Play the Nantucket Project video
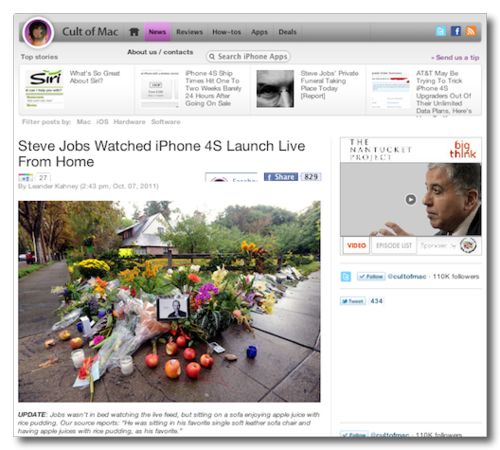500x450 pixels. [411, 199]
